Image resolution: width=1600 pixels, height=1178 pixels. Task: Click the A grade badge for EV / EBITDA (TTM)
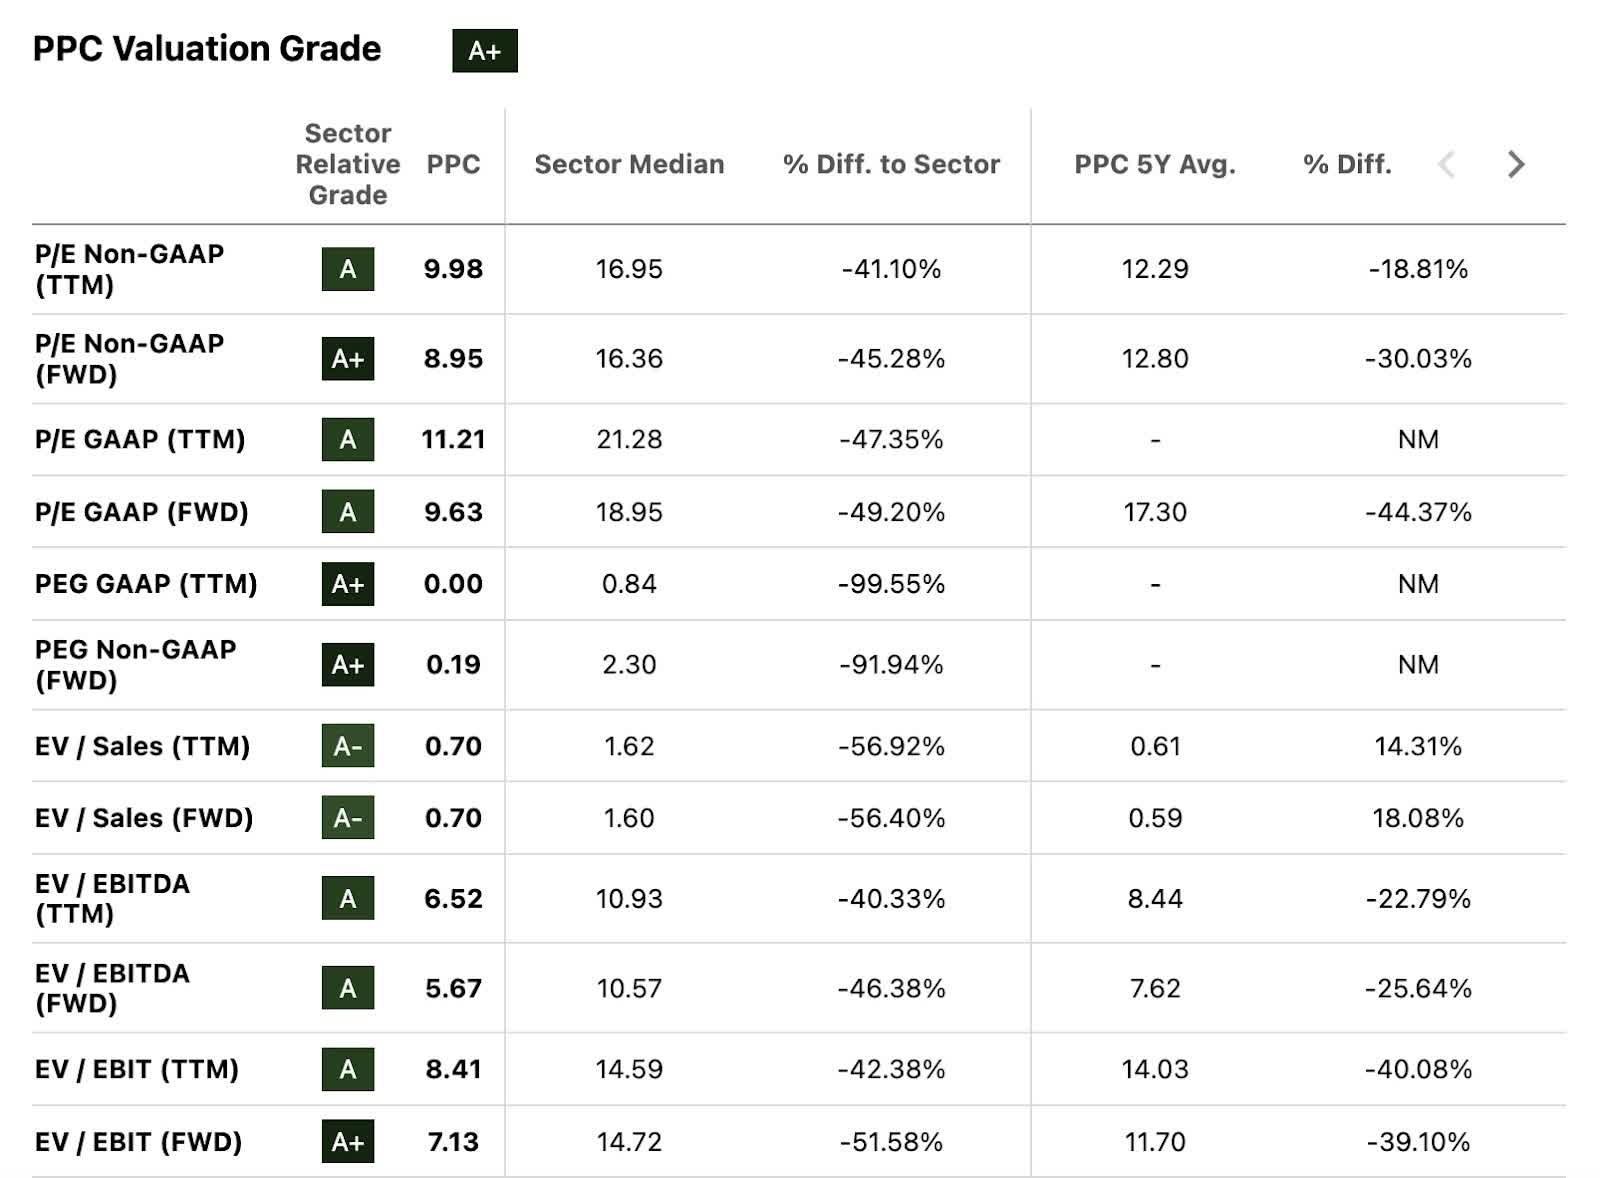pyautogui.click(x=348, y=898)
